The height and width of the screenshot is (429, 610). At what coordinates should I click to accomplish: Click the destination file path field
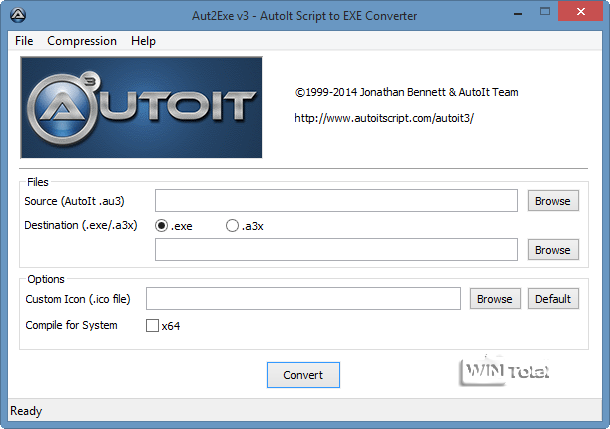coord(336,250)
